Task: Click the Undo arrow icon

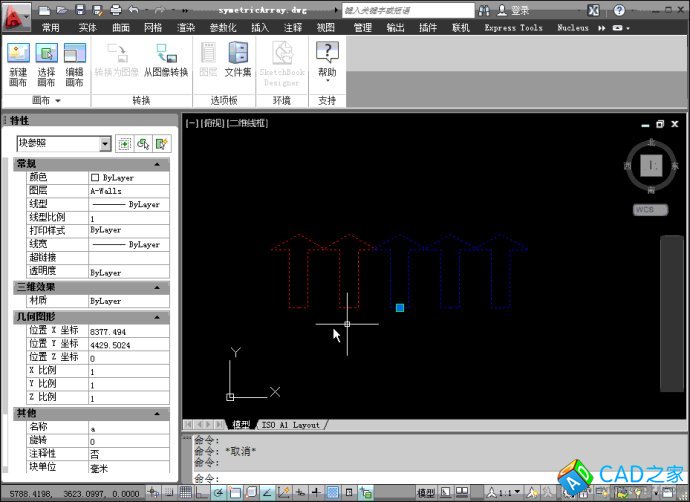Action: coord(134,10)
